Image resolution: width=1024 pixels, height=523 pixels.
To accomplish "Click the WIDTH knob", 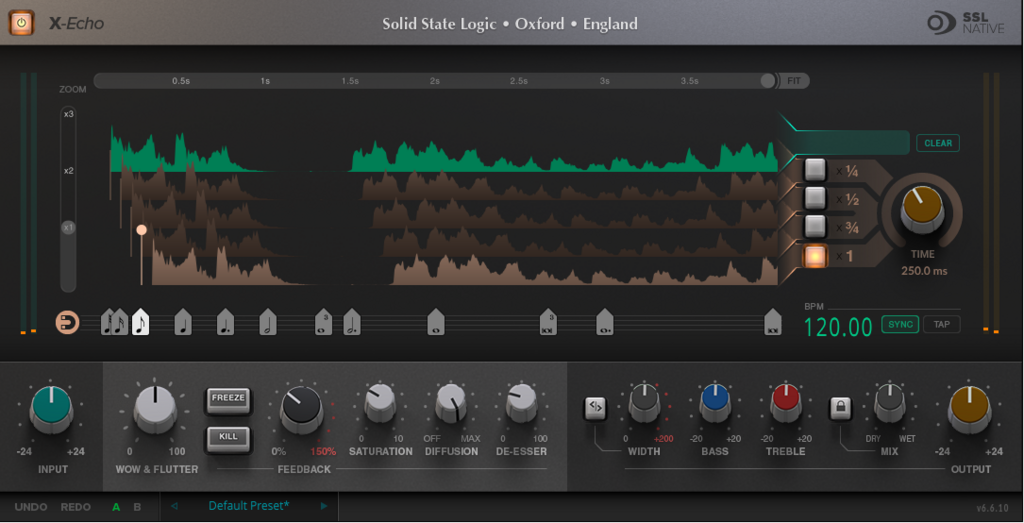I will pos(645,402).
